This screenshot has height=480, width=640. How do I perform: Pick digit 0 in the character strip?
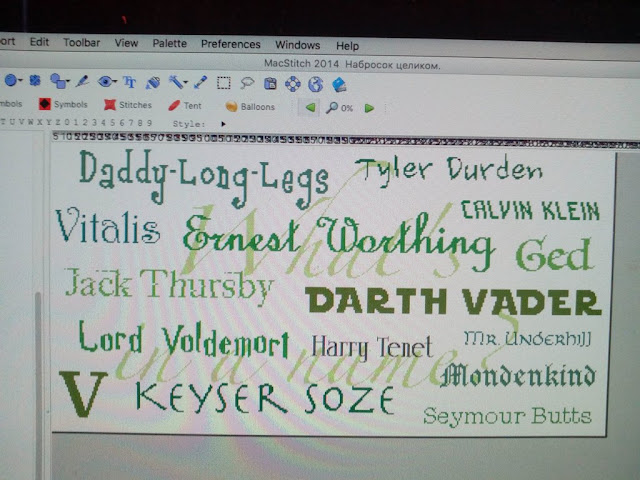tap(67, 122)
